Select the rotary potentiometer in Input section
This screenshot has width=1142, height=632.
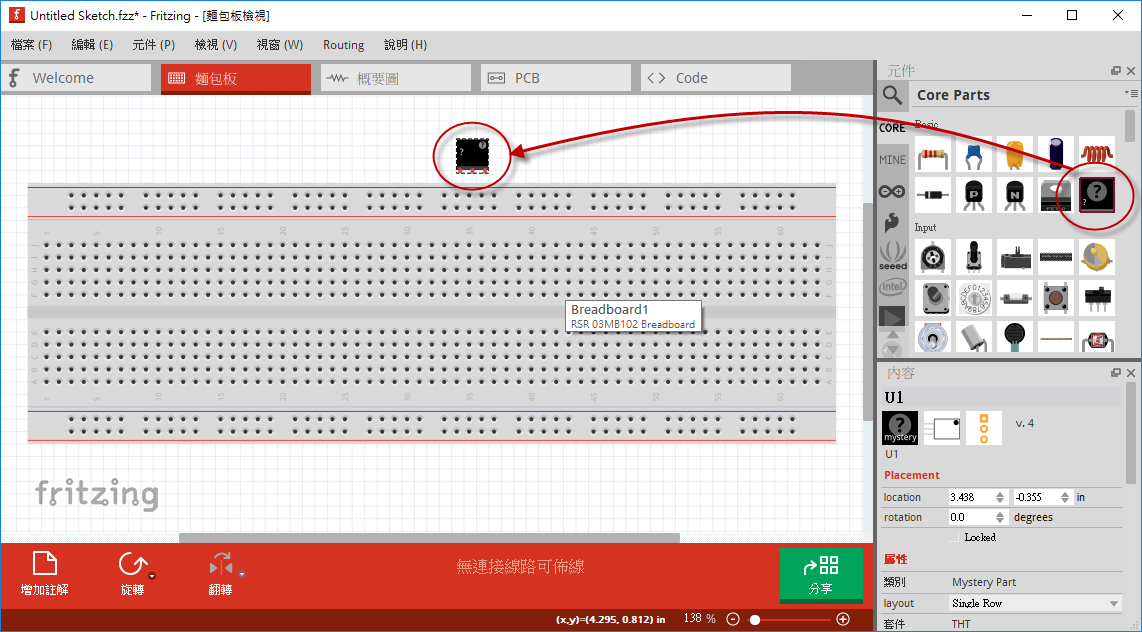coord(933,257)
